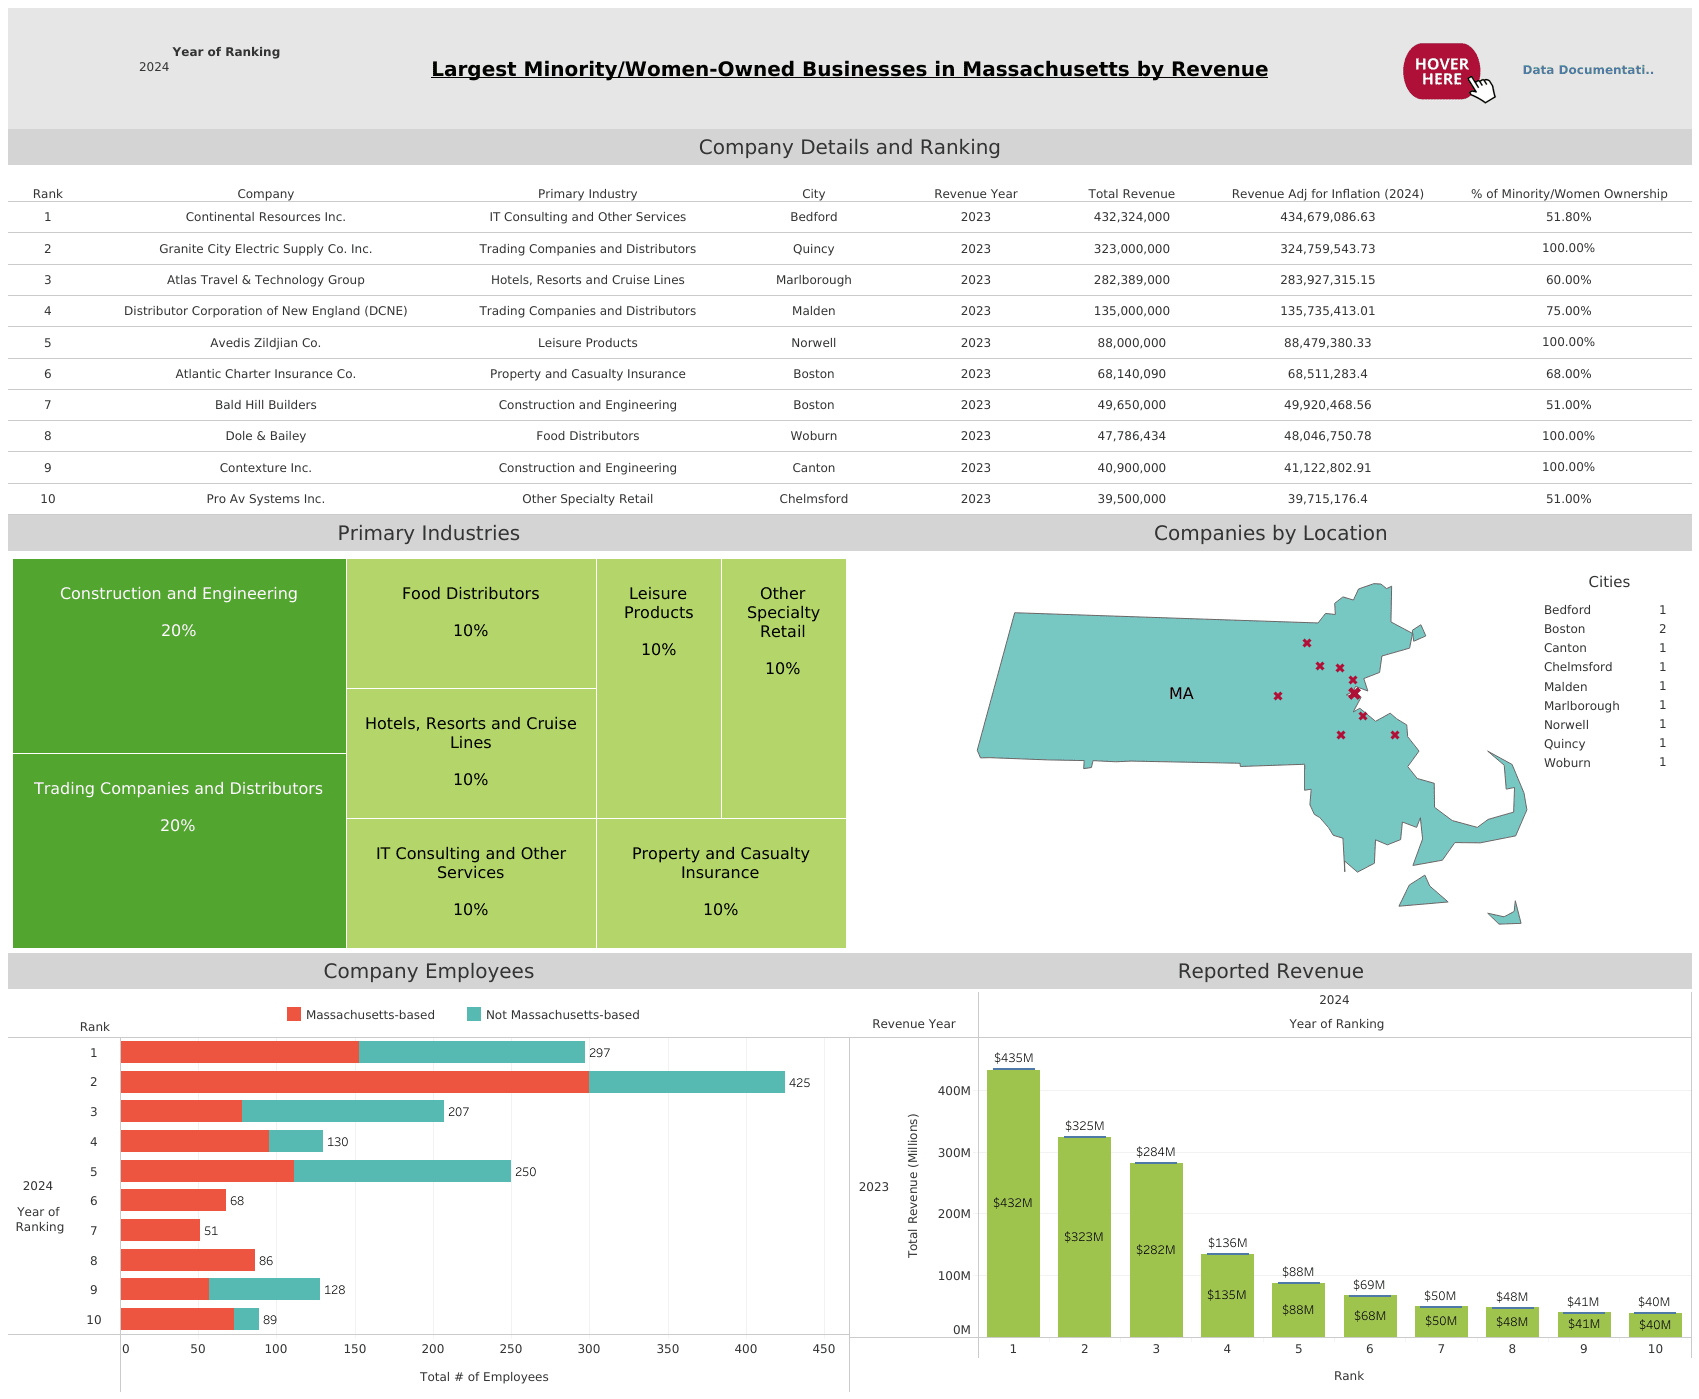Screen dimensions: 1699x1399
Task: Click the Company column header
Action: (x=266, y=194)
